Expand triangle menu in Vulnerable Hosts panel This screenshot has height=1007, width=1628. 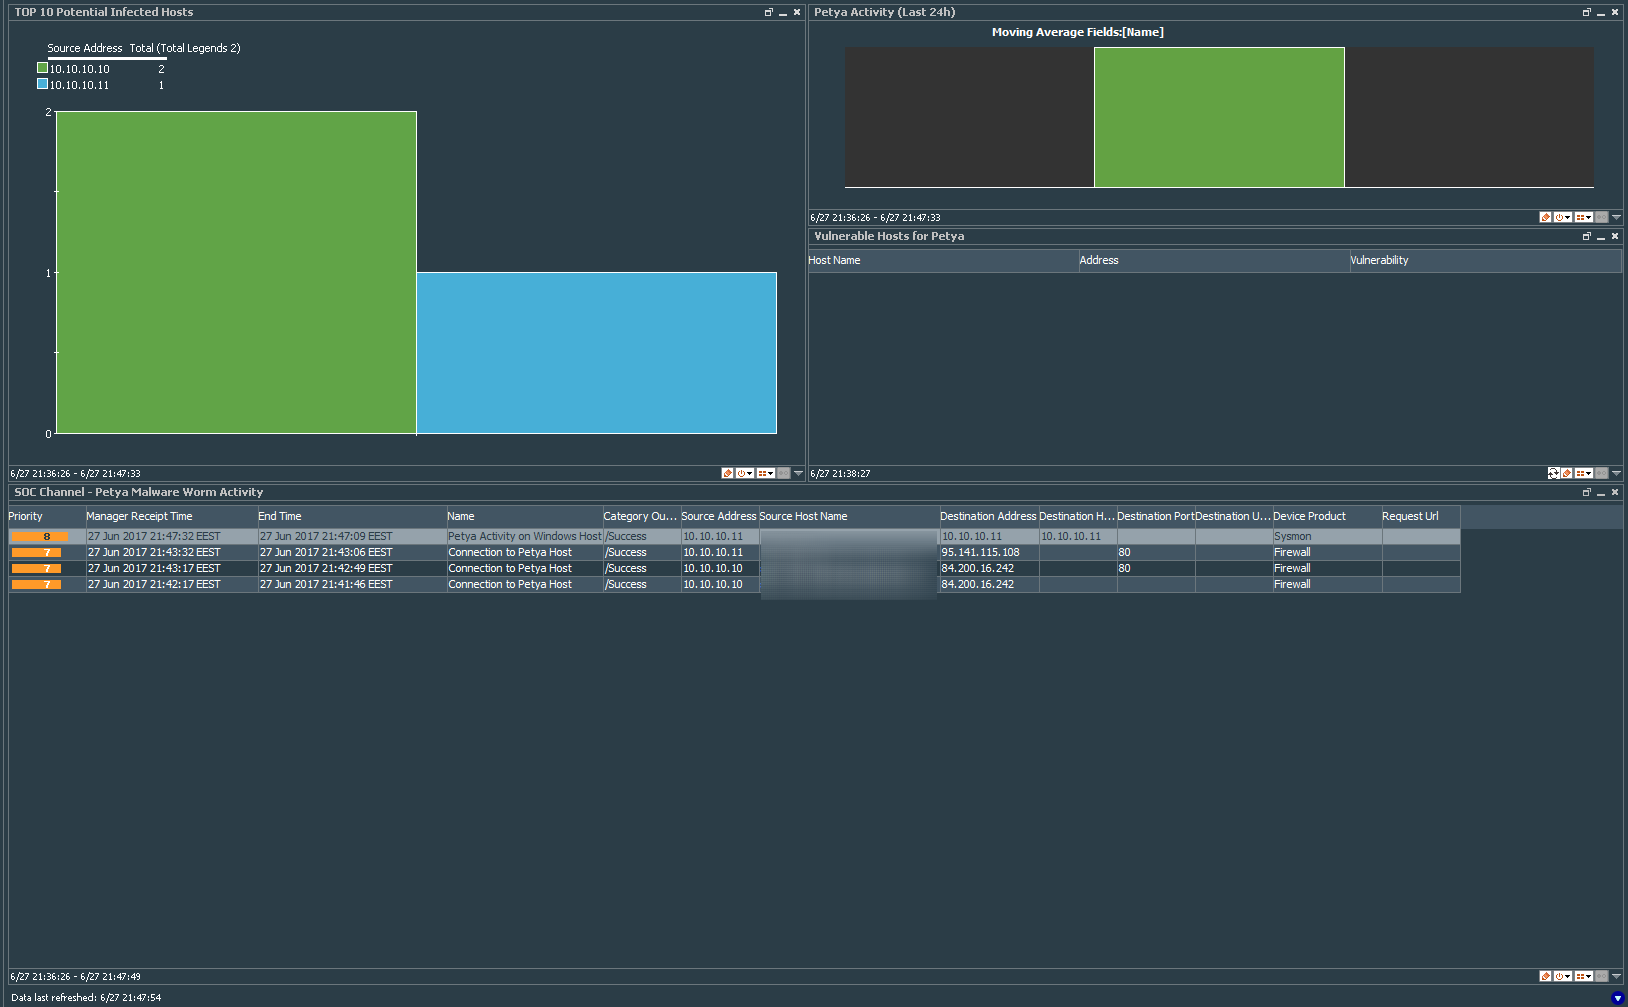[x=1616, y=473]
